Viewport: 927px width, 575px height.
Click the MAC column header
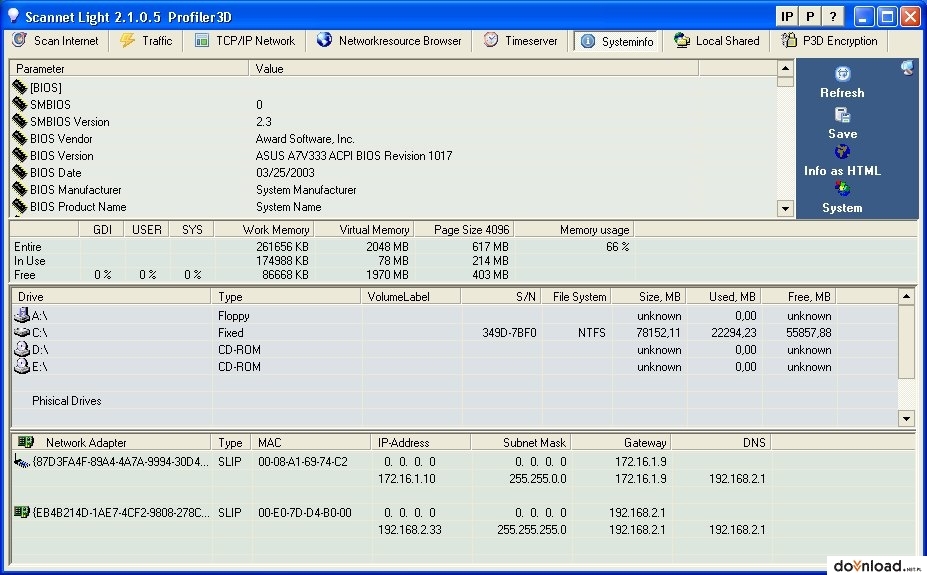pos(311,443)
